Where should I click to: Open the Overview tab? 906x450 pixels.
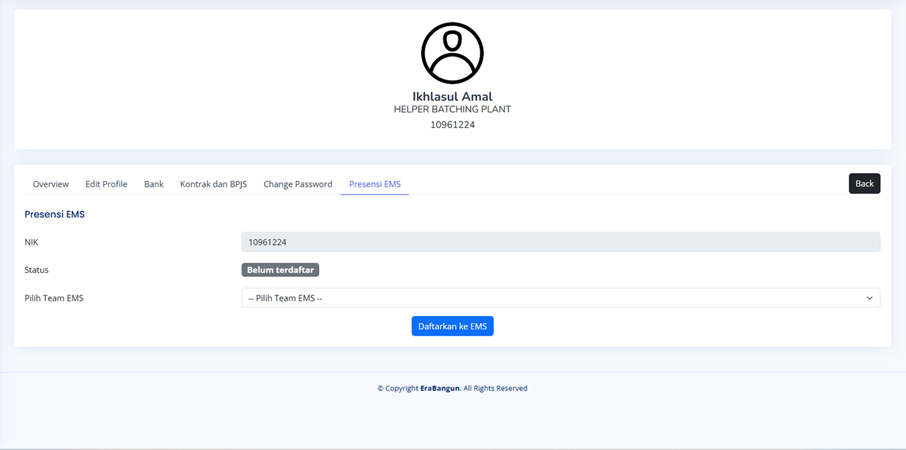pos(51,184)
